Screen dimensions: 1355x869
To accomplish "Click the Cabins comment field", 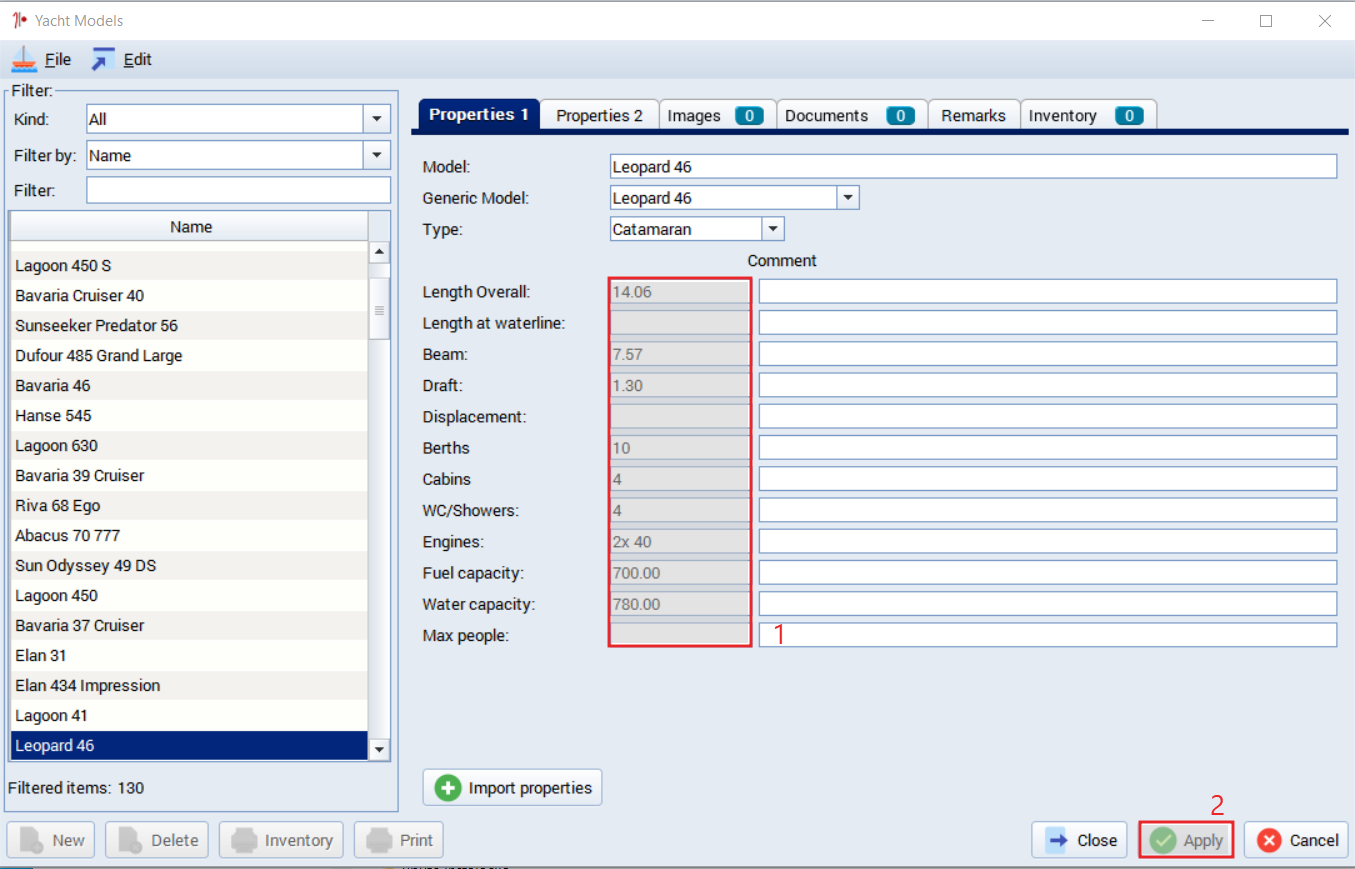I will 1048,478.
